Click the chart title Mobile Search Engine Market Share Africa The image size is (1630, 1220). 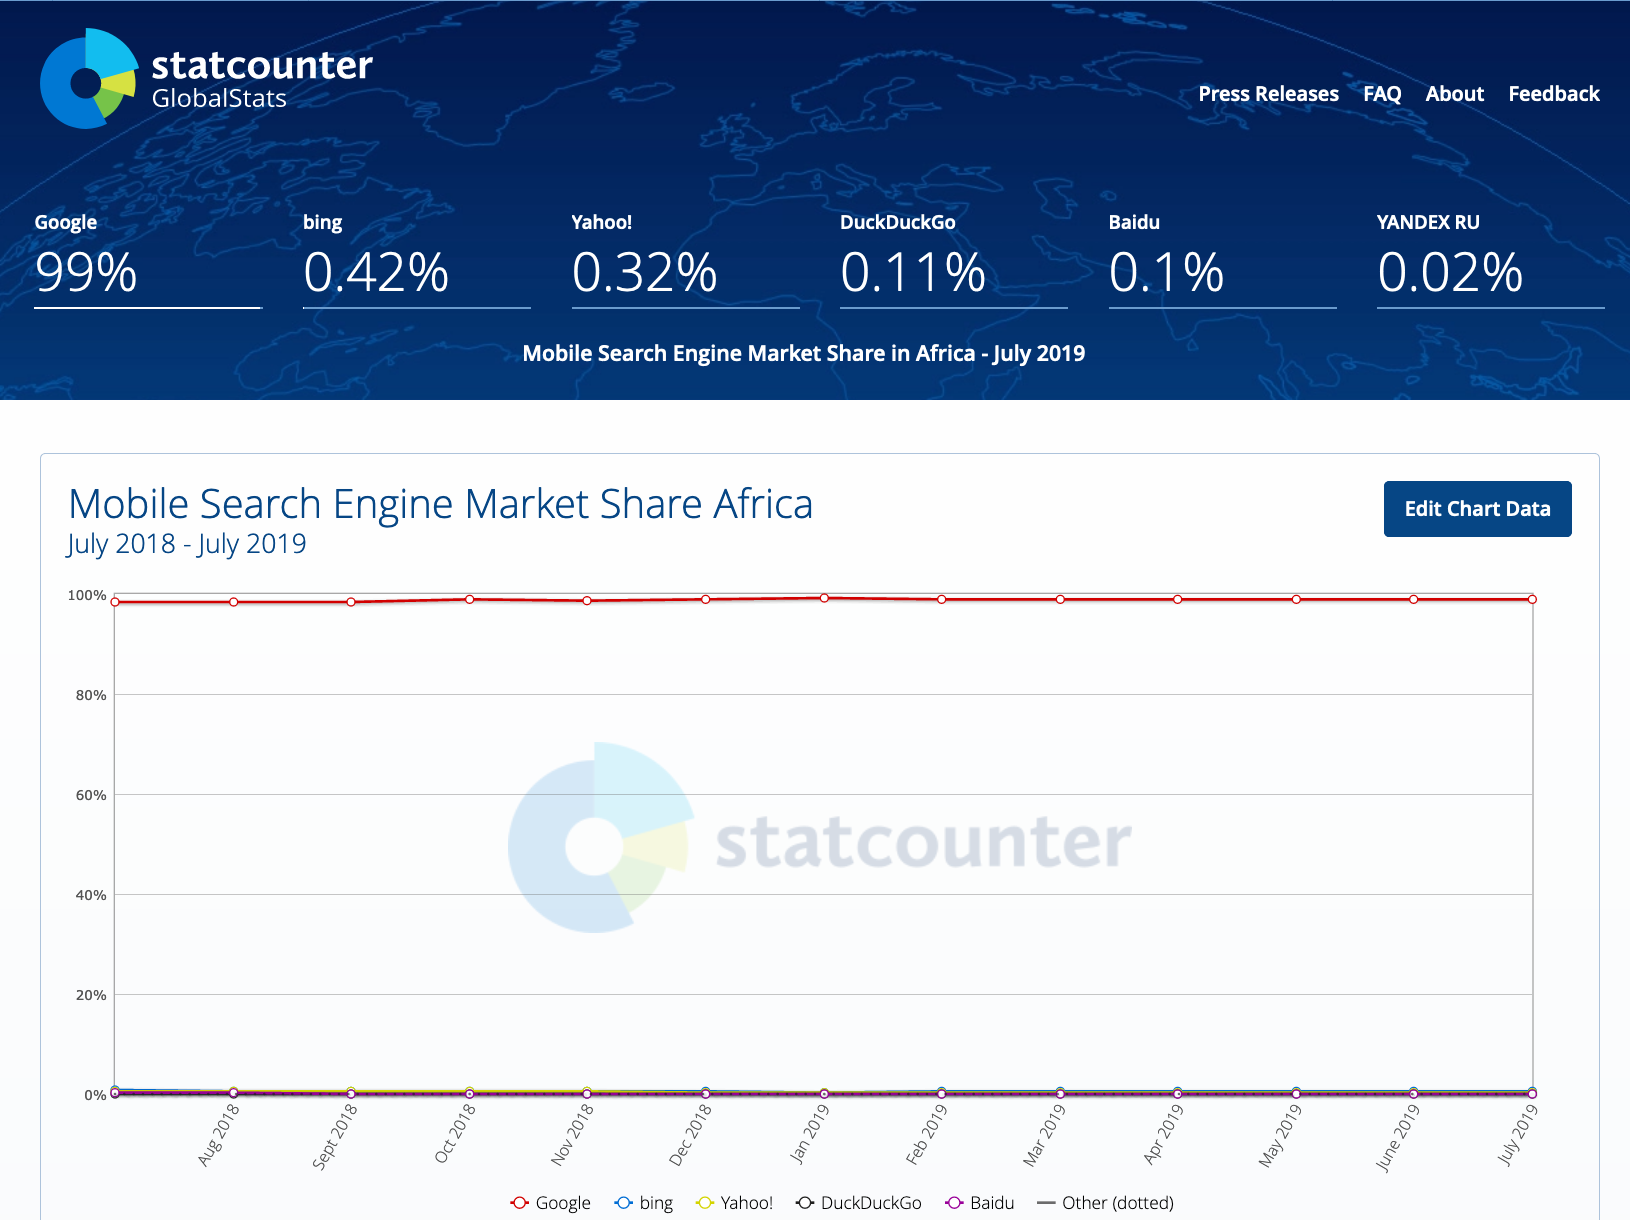[x=440, y=504]
